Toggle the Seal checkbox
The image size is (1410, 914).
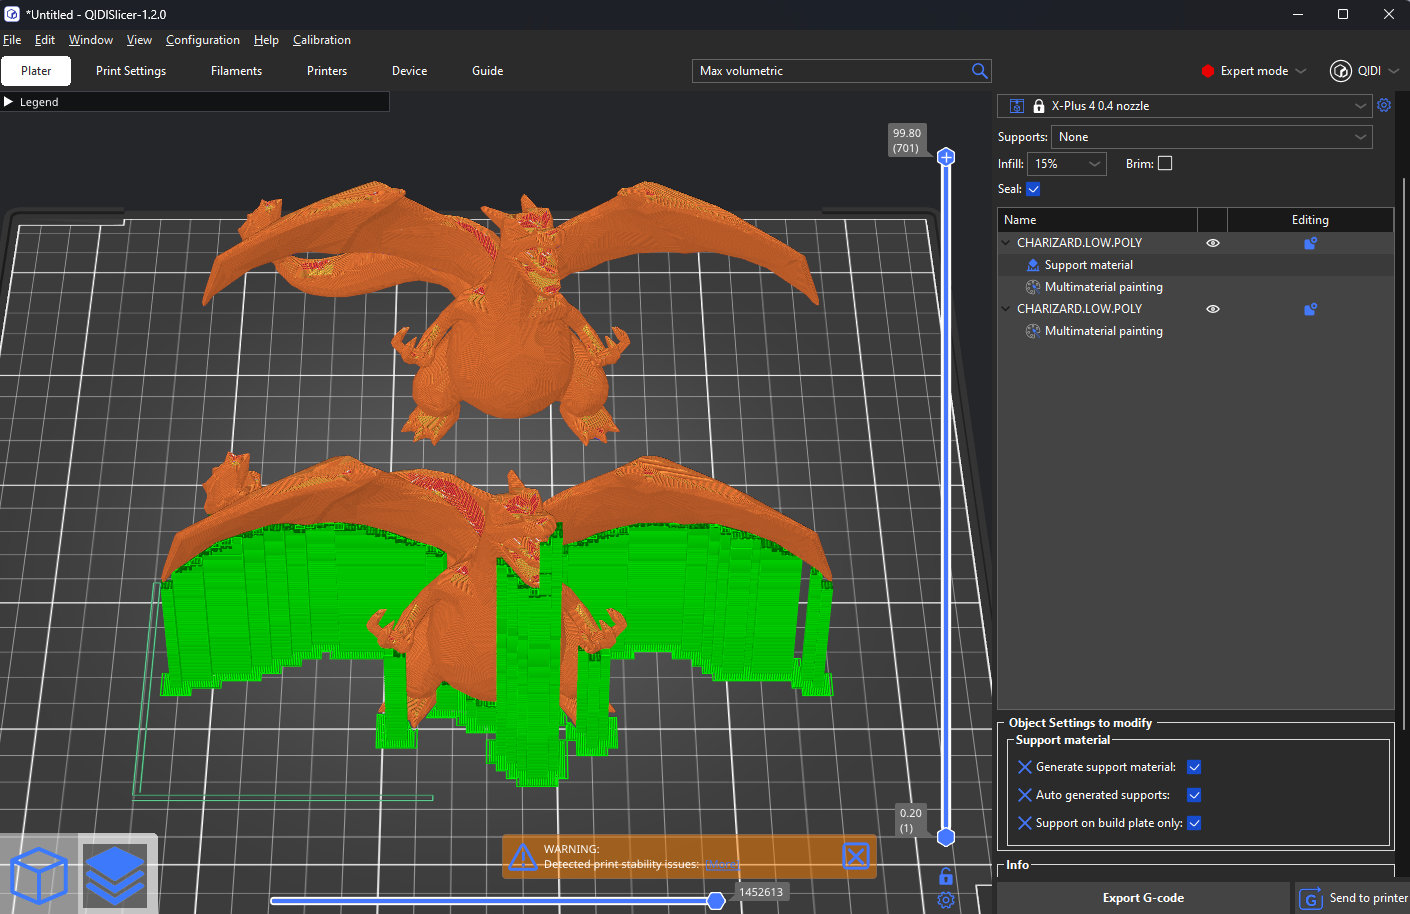(x=1034, y=189)
